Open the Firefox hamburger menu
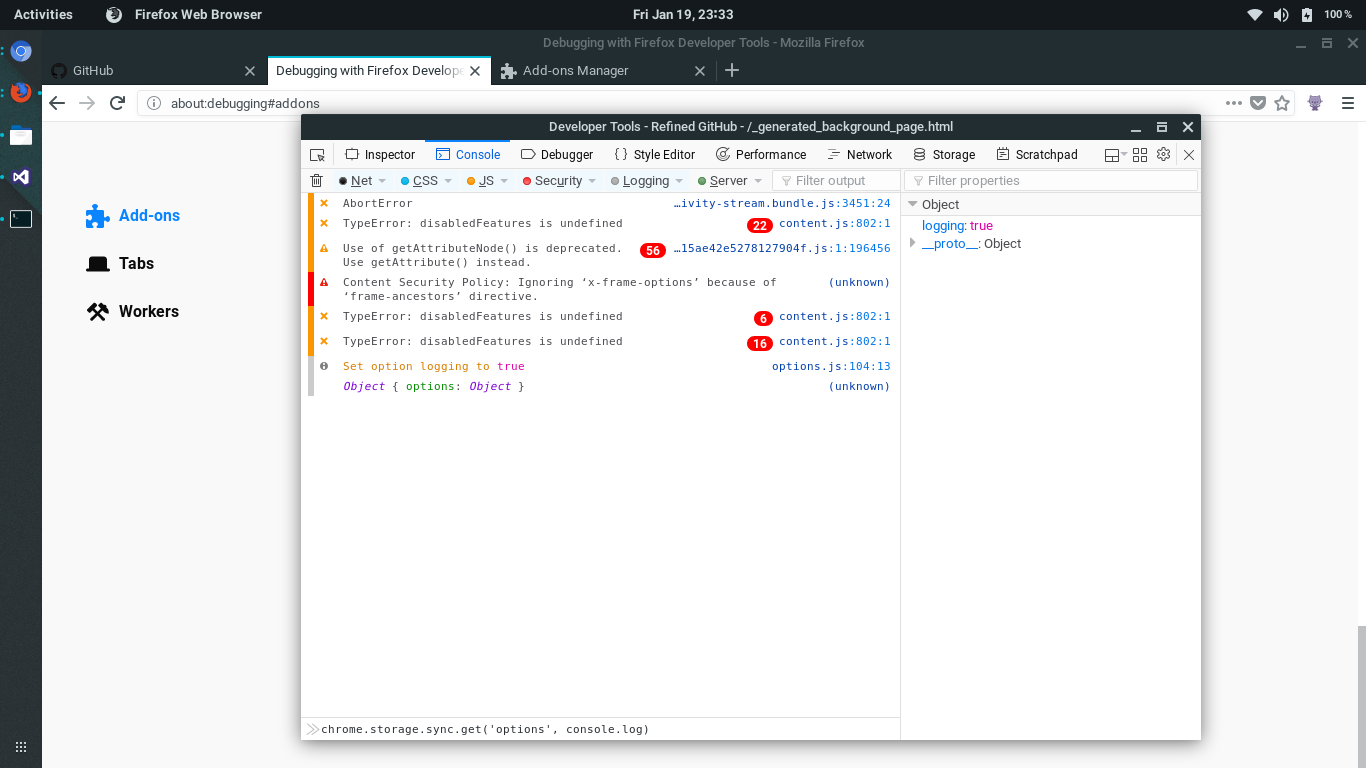Viewport: 1366px width, 768px height. click(x=1347, y=103)
